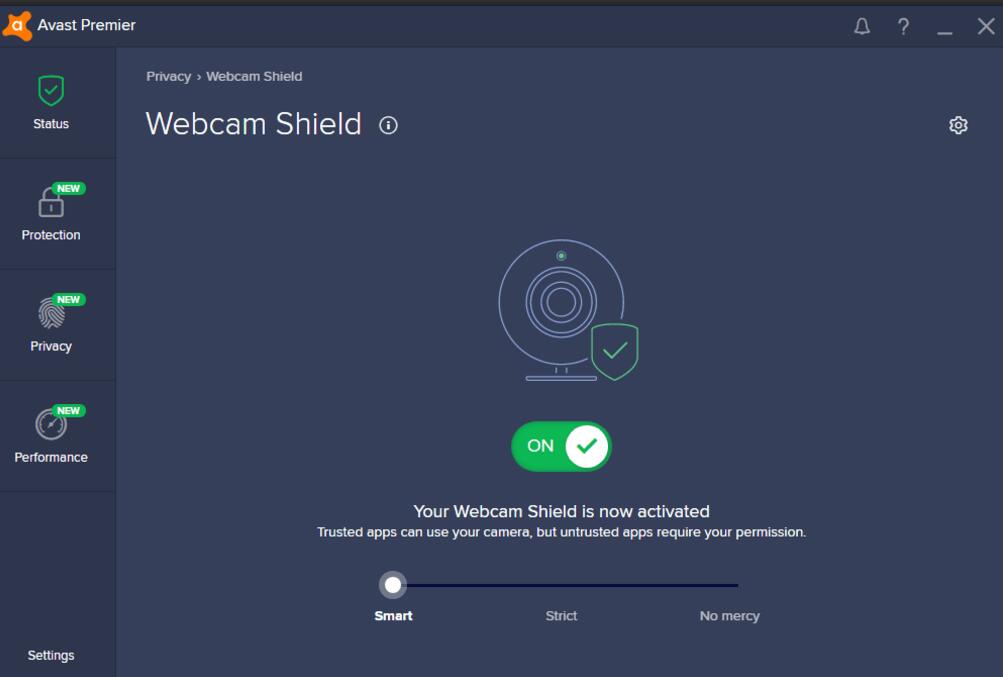The height and width of the screenshot is (677, 1003).
Task: Open Settings in the sidebar
Action: click(51, 655)
